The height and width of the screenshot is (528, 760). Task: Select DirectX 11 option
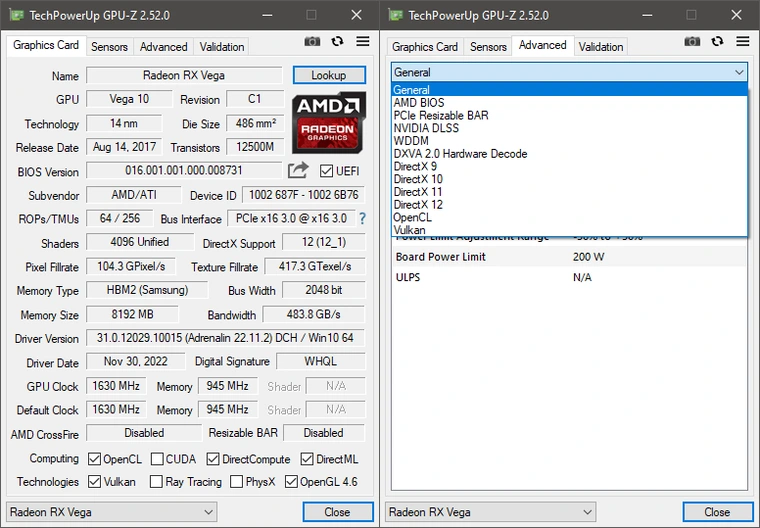tap(569, 192)
